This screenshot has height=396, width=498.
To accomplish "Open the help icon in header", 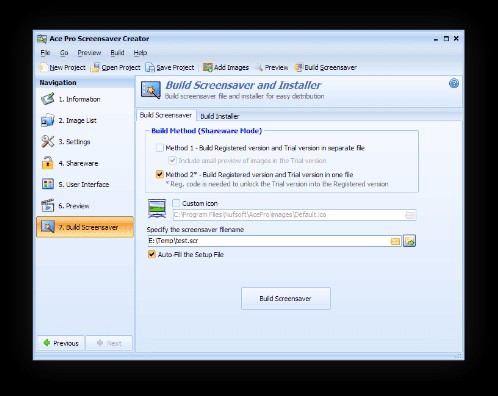I will point(454,83).
